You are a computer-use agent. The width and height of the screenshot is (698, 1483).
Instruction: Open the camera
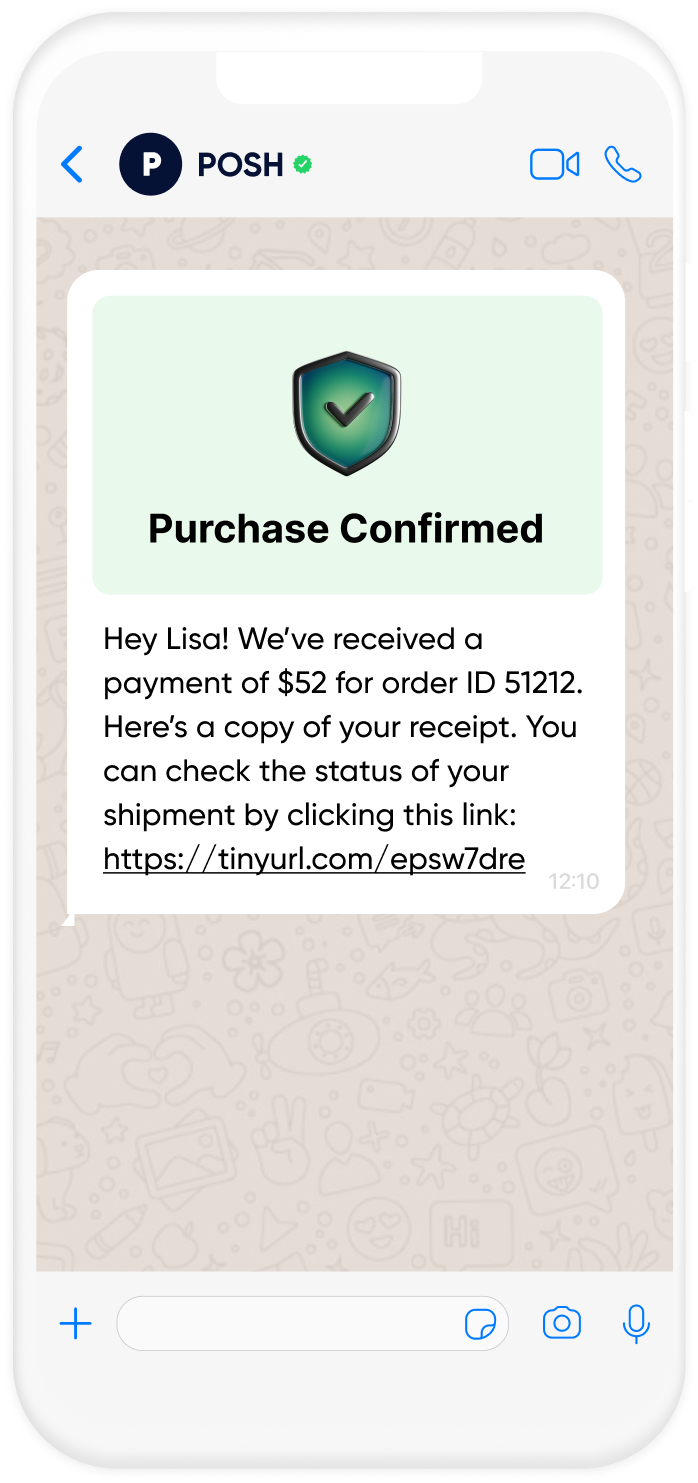[x=562, y=1324]
